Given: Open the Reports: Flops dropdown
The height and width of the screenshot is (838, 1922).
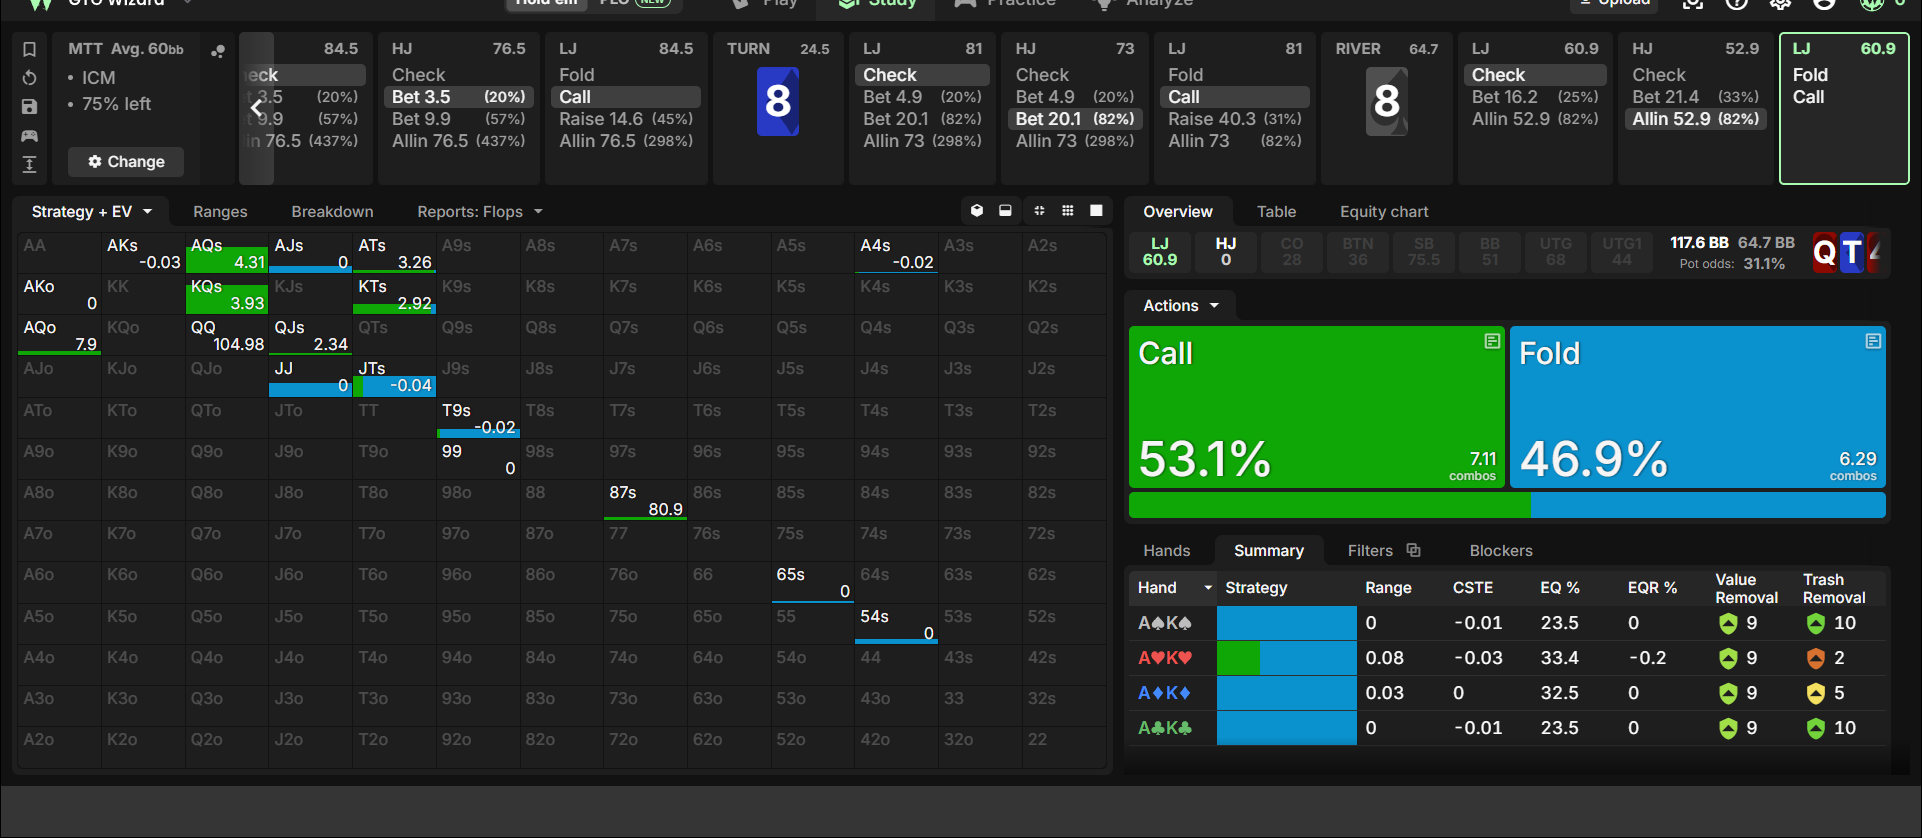Looking at the screenshot, I should (x=480, y=212).
